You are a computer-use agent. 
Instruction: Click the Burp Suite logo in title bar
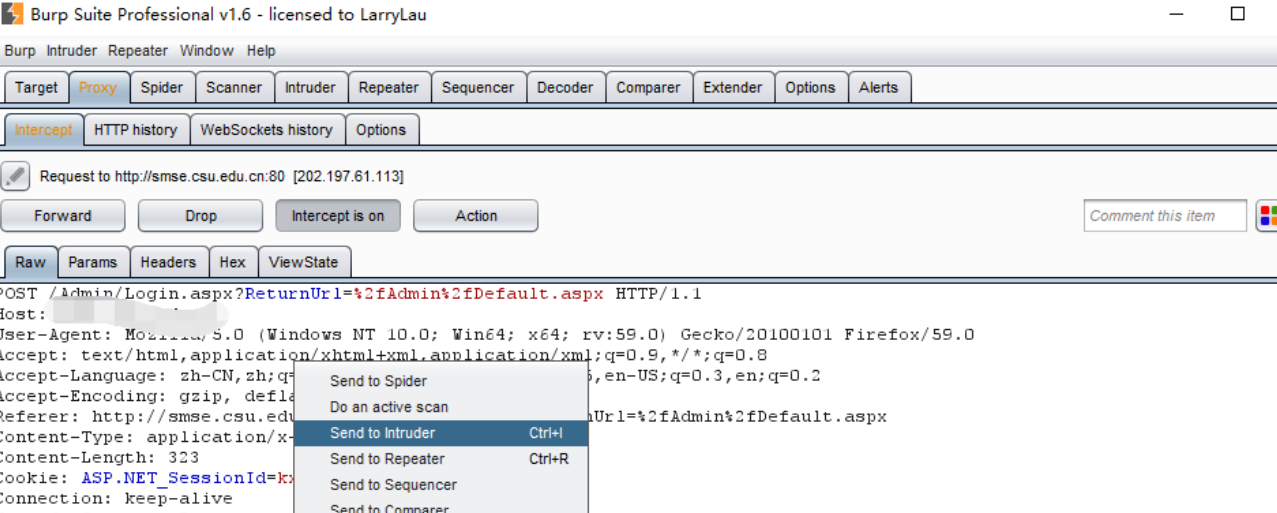pos(13,14)
